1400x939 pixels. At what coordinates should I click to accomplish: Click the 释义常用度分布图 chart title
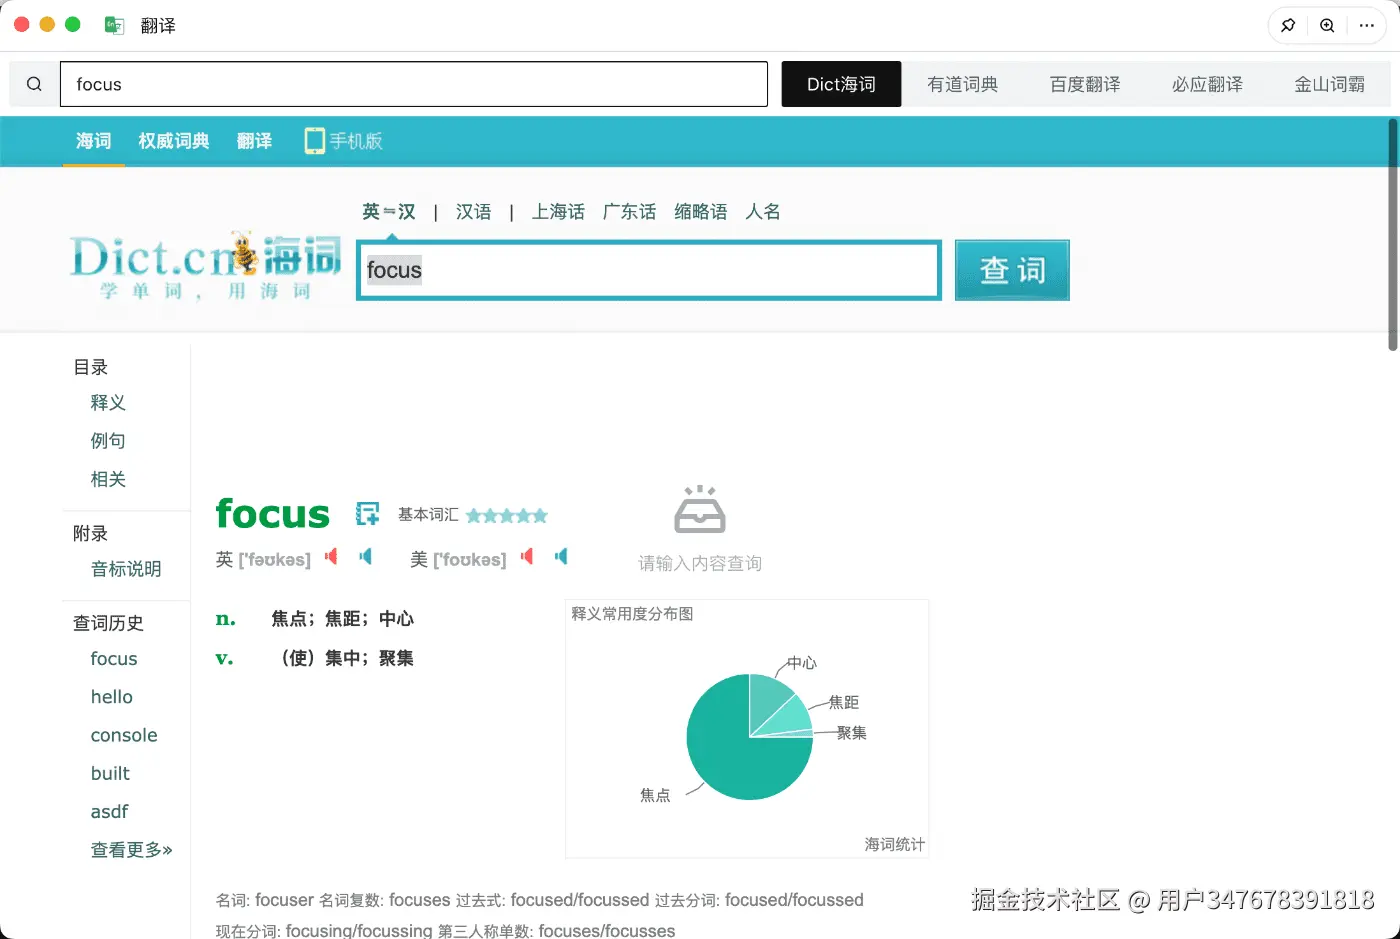(632, 614)
